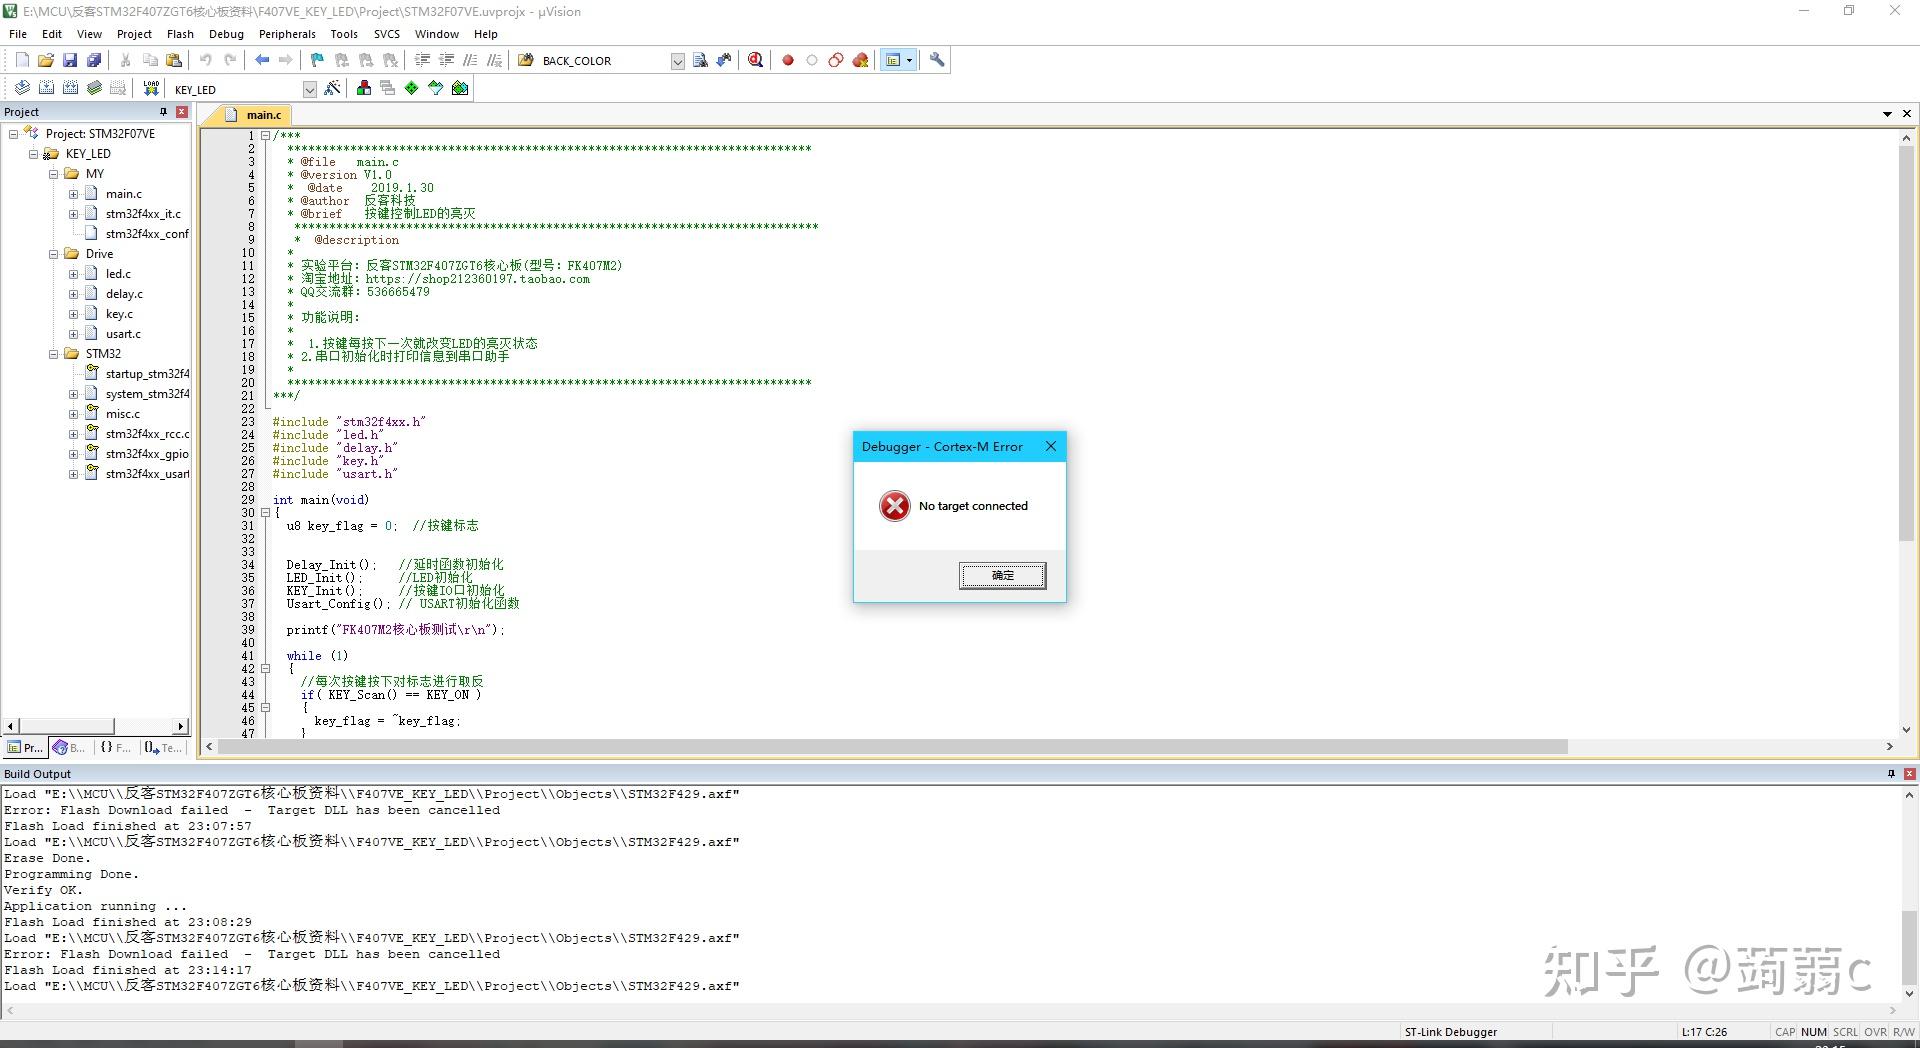The height and width of the screenshot is (1048, 1920).
Task: Click the editor's horizontal scrollbar thumb
Action: click(892, 746)
